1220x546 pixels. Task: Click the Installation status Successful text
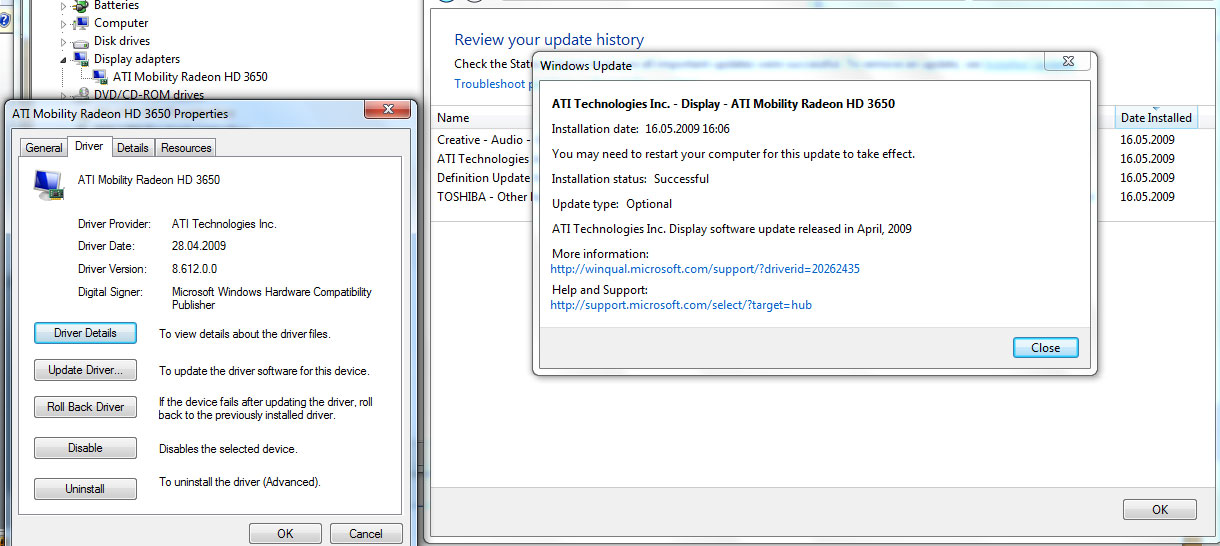click(x=630, y=179)
